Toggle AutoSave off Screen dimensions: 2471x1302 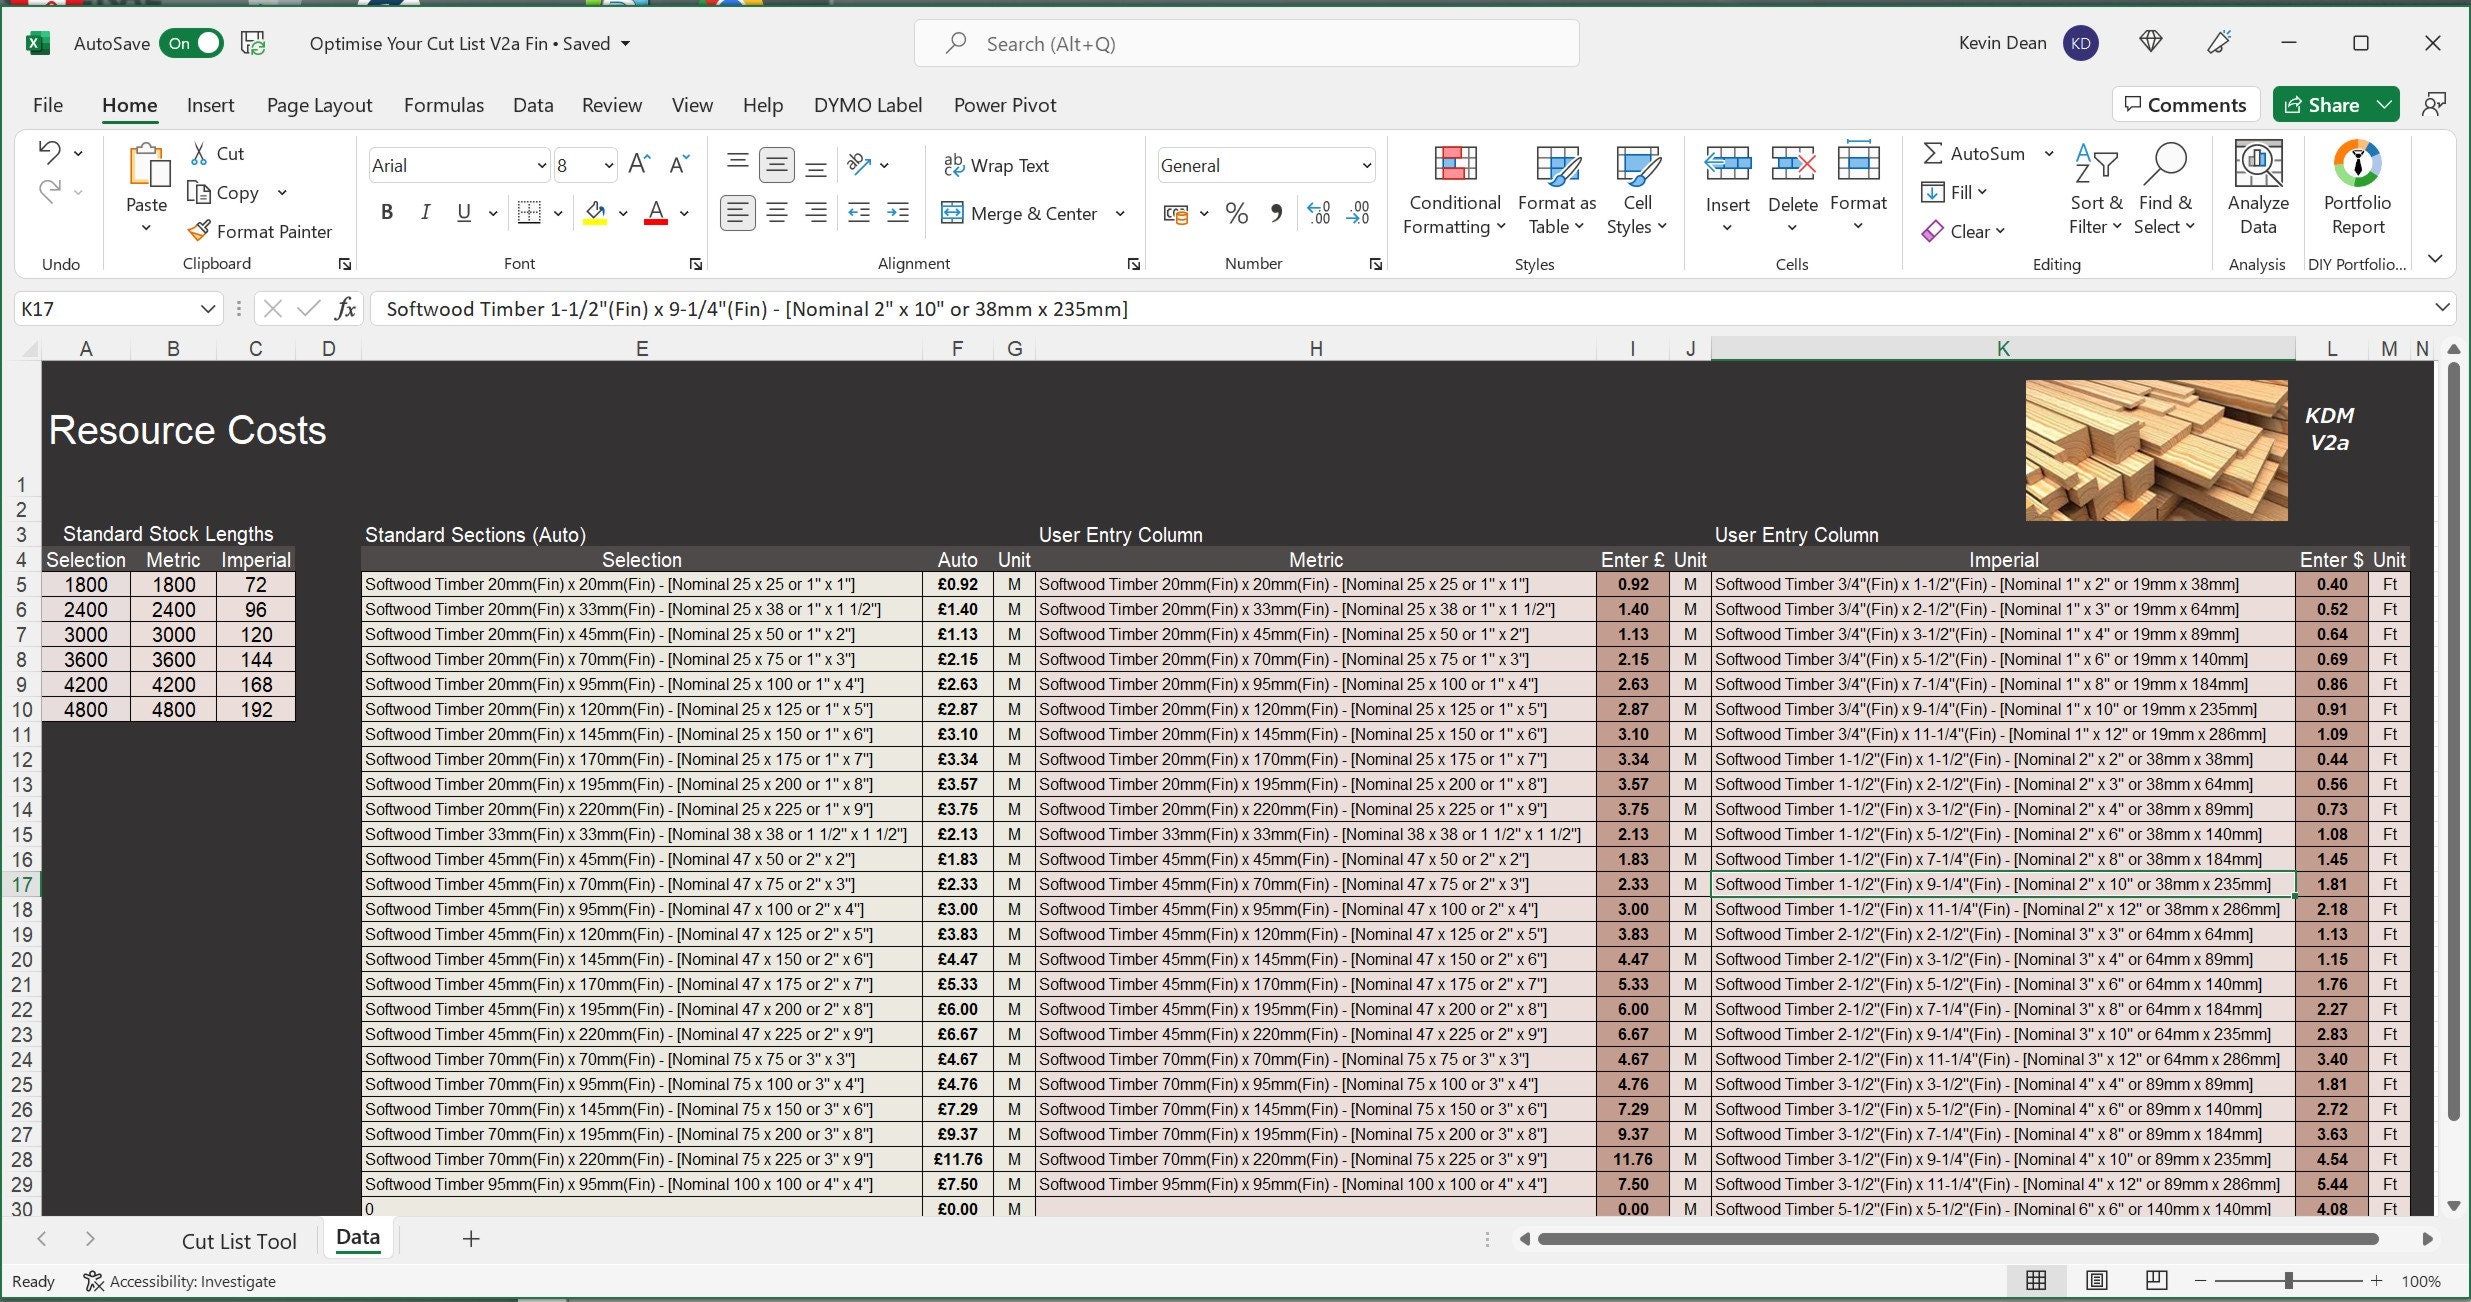click(190, 43)
